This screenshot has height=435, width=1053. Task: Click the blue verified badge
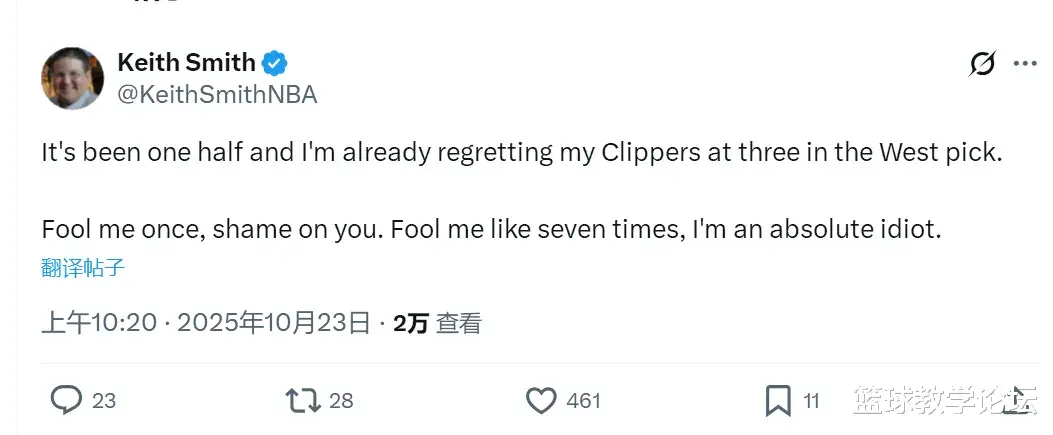click(x=275, y=63)
